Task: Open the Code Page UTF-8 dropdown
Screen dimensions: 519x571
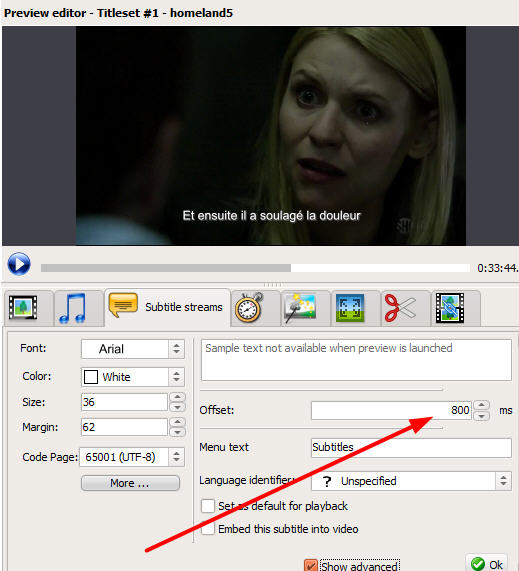Action: point(132,457)
